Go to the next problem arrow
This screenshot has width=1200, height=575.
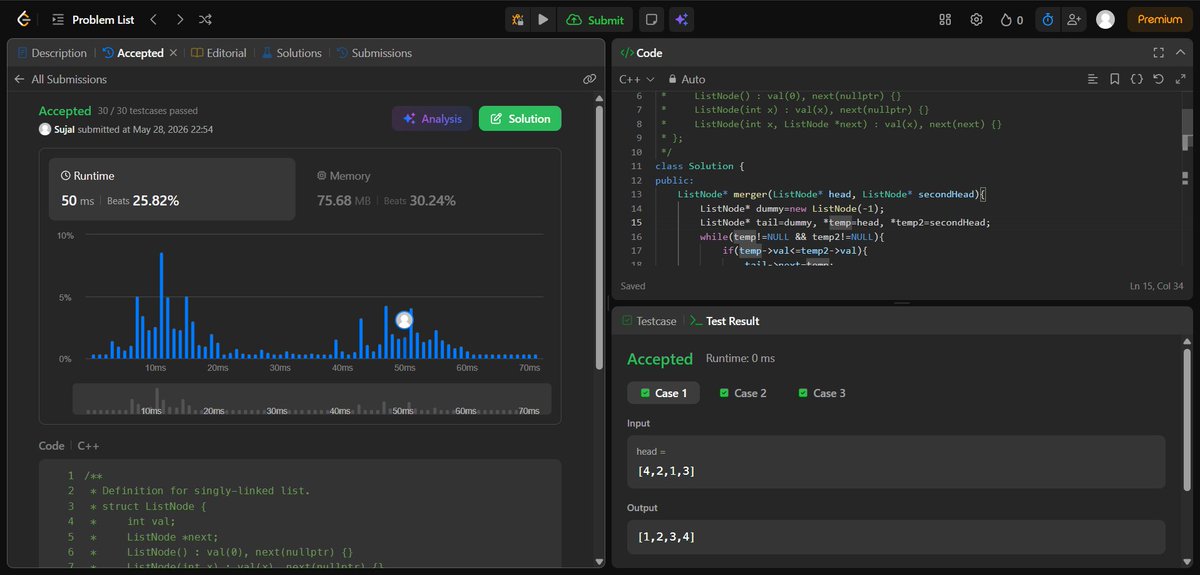pyautogui.click(x=179, y=19)
